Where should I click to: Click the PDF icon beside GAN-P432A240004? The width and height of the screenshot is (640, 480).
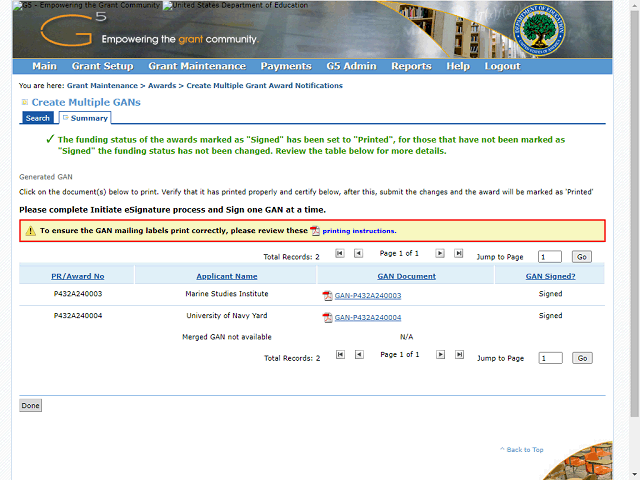(327, 317)
